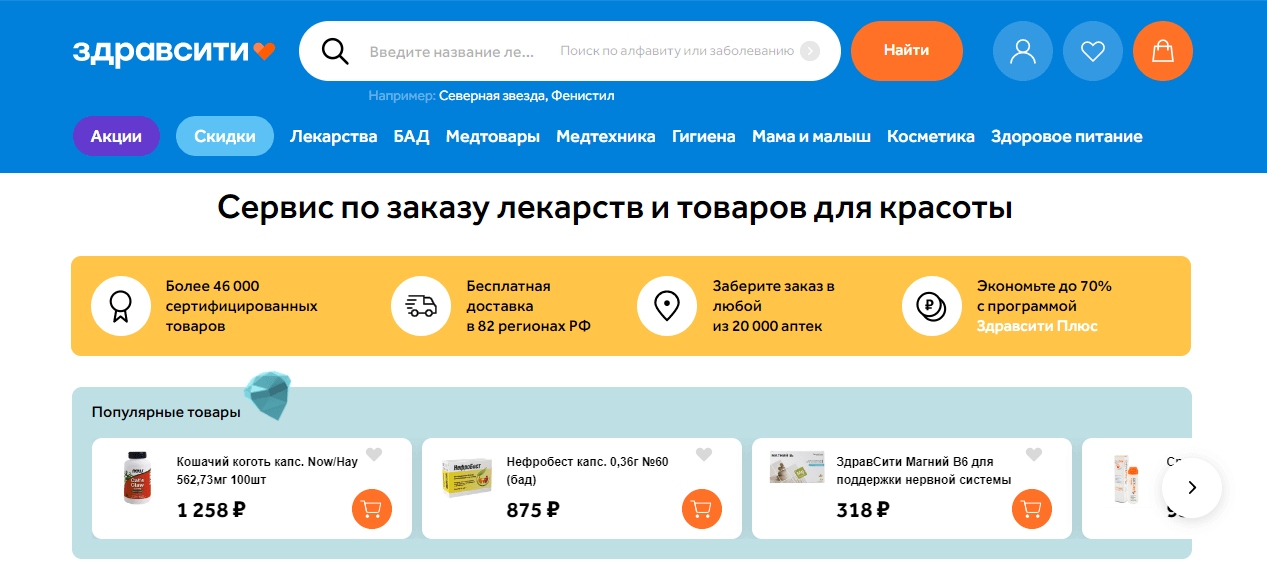Image resolution: width=1267 pixels, height=565 pixels.
Task: Open the ЗдравСити Магний В6 product title
Action: [924, 471]
